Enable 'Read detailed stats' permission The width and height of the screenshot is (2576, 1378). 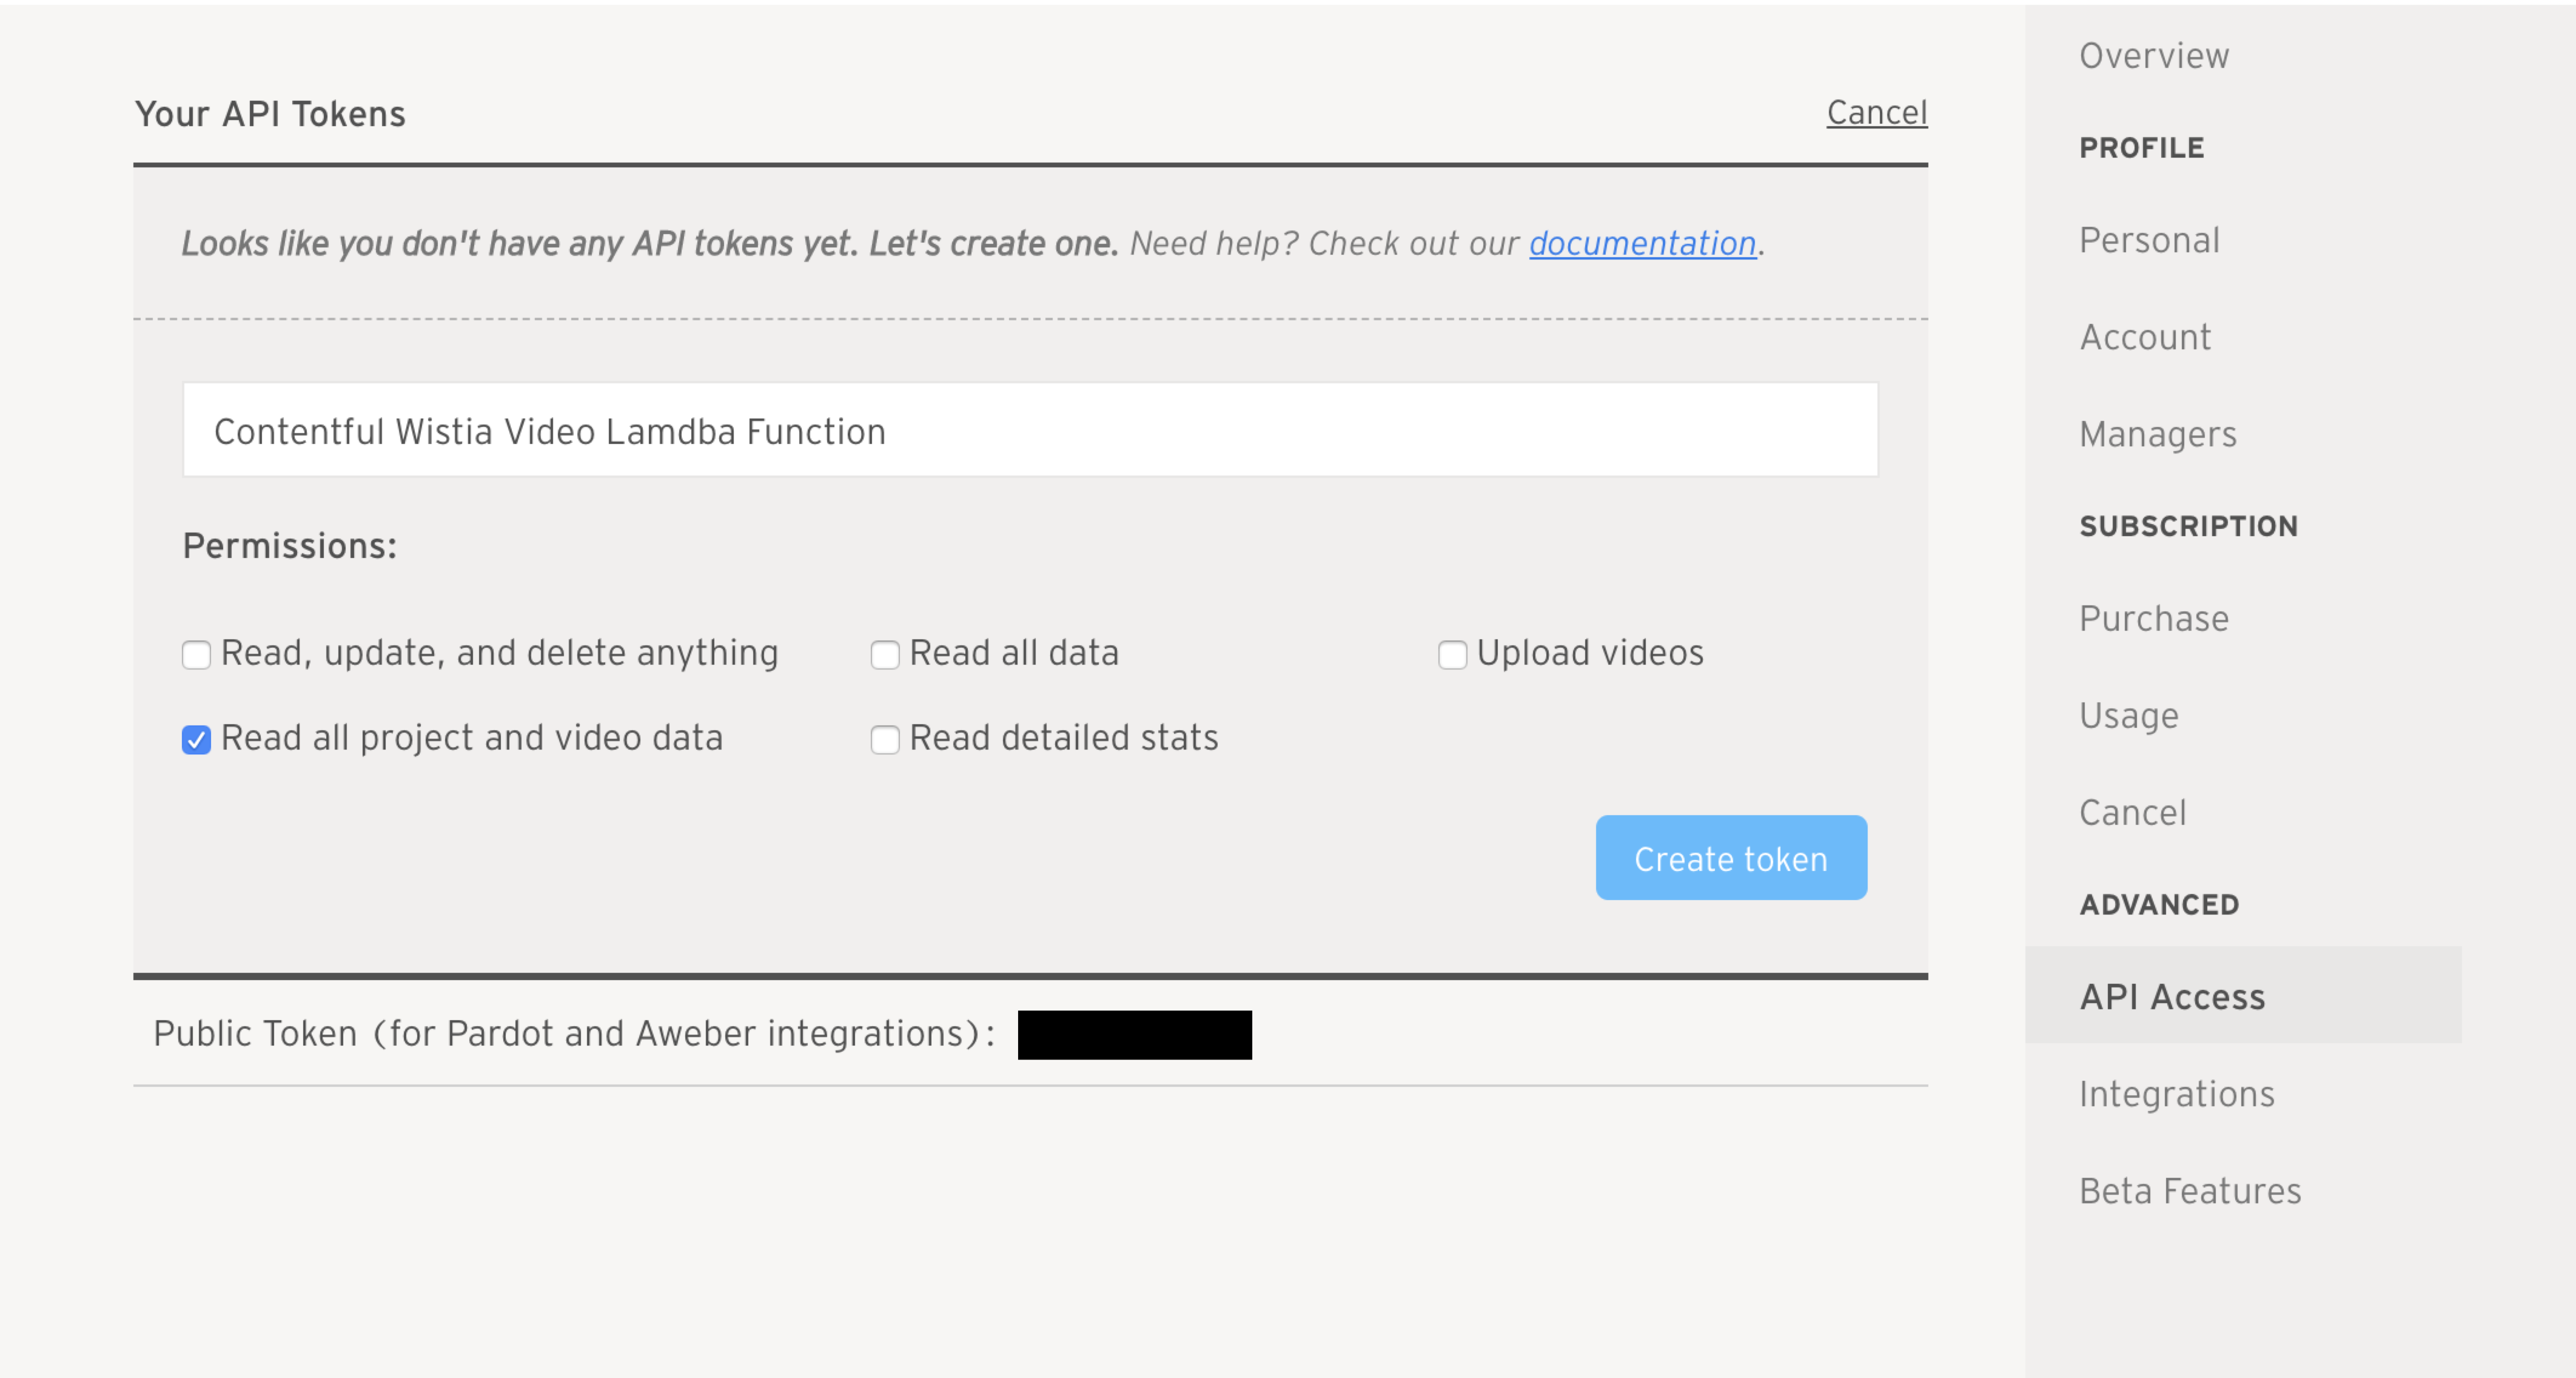pyautogui.click(x=885, y=740)
